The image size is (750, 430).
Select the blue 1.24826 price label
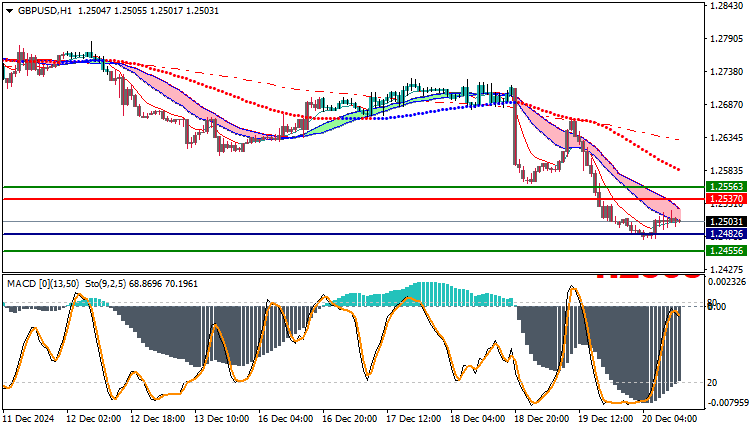[726, 234]
